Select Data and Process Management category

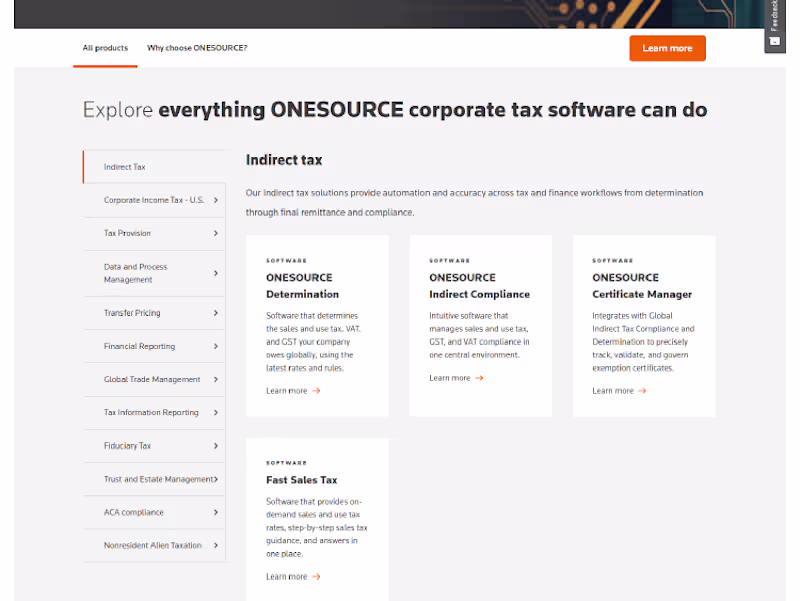[154, 273]
